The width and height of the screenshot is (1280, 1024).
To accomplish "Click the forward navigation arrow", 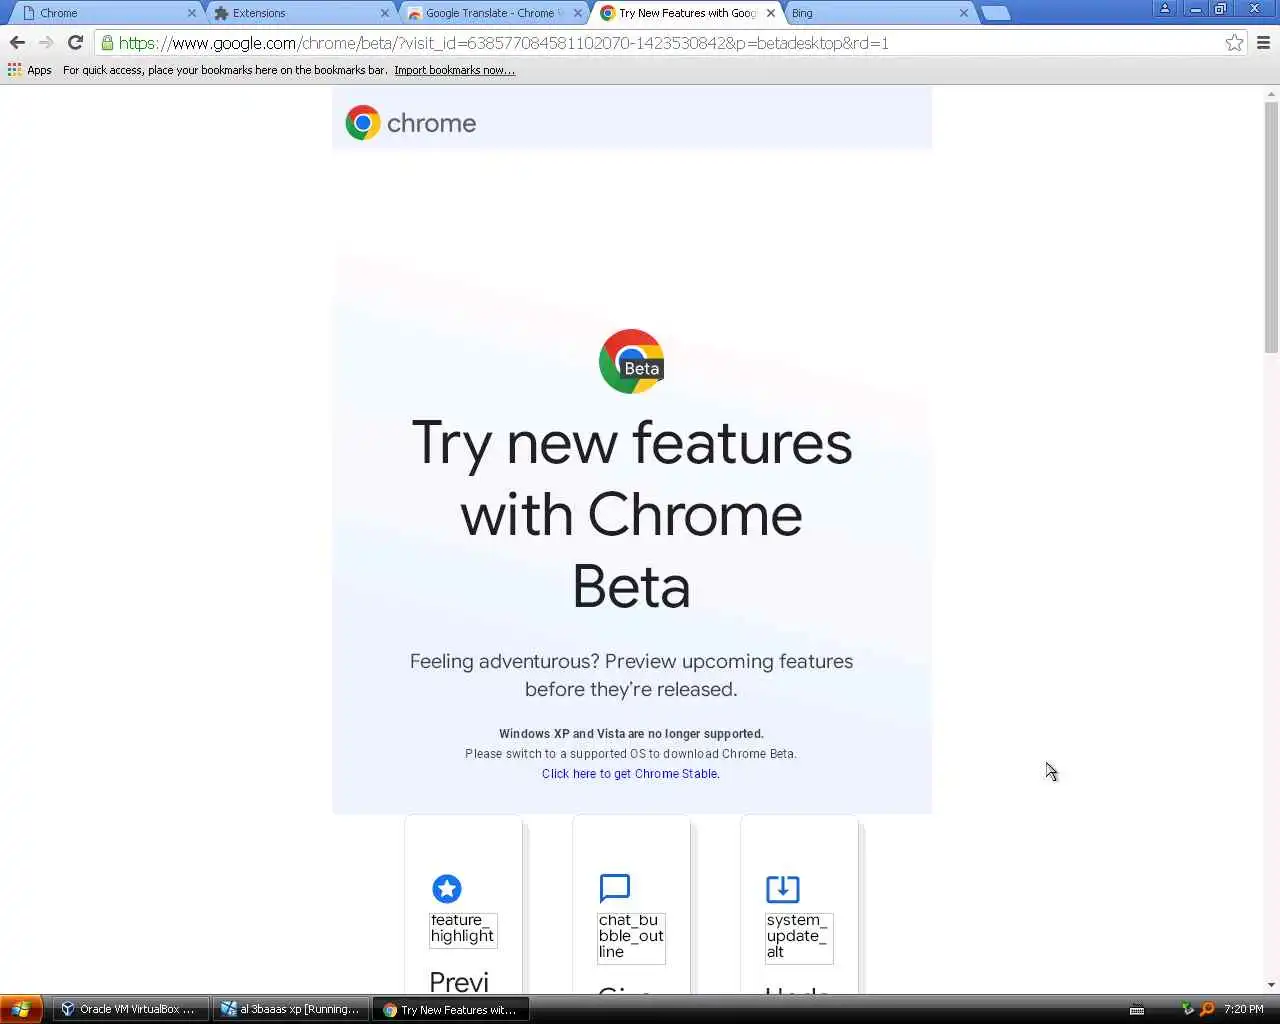I will point(46,43).
